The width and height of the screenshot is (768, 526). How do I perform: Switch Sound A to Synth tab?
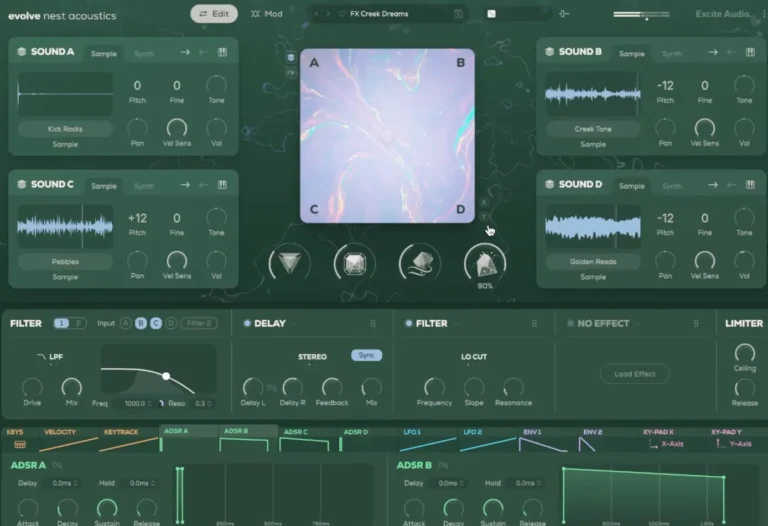tap(144, 53)
